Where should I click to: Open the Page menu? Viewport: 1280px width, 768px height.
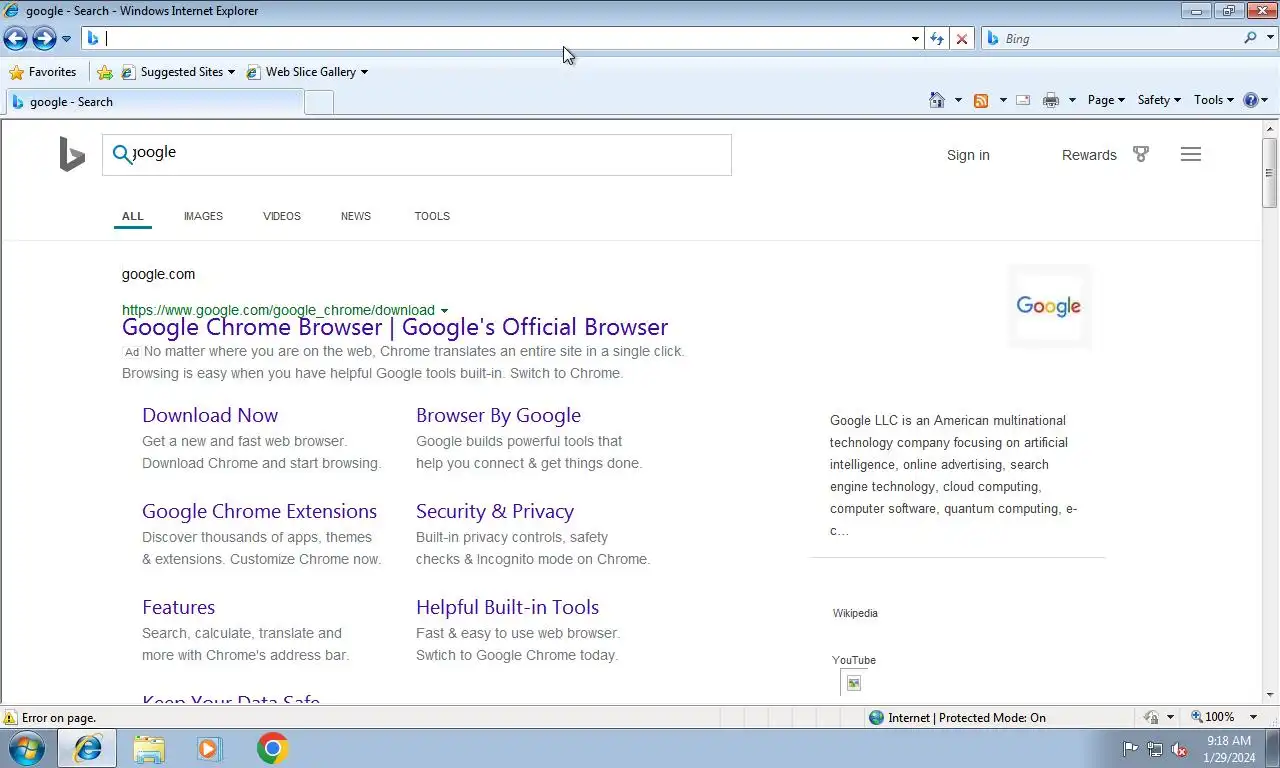[x=1106, y=100]
